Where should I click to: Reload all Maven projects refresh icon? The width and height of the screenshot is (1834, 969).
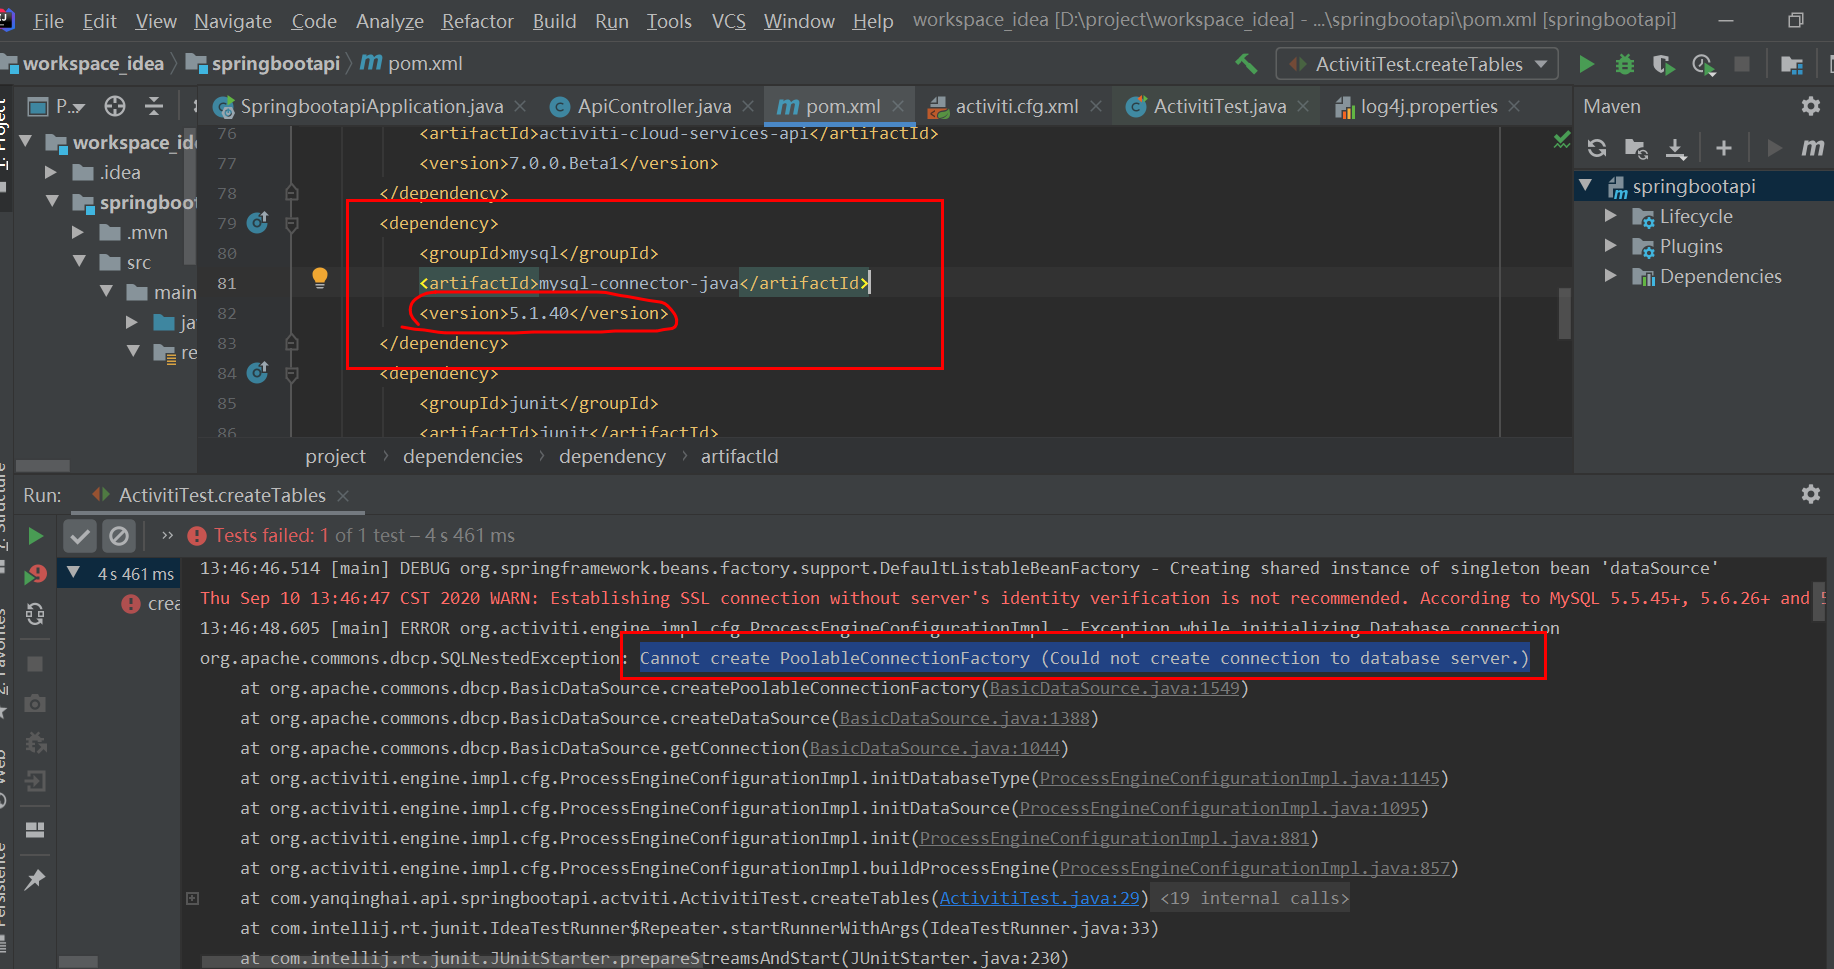tap(1597, 147)
